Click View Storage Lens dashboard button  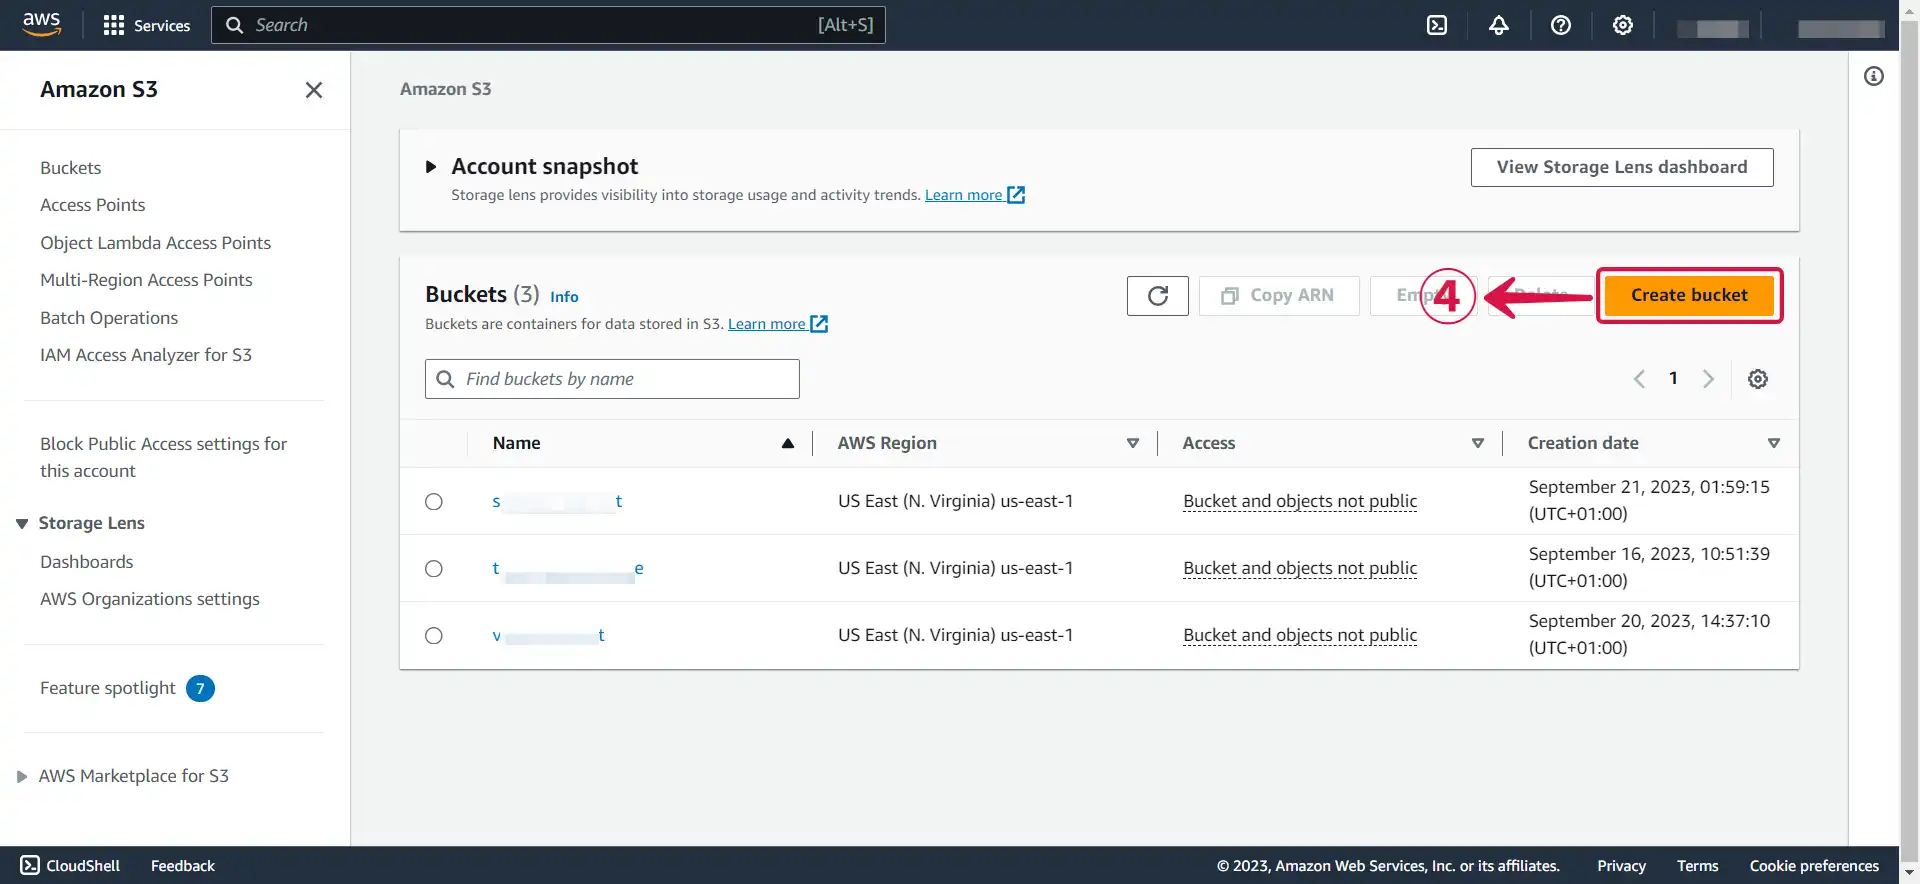(1622, 167)
